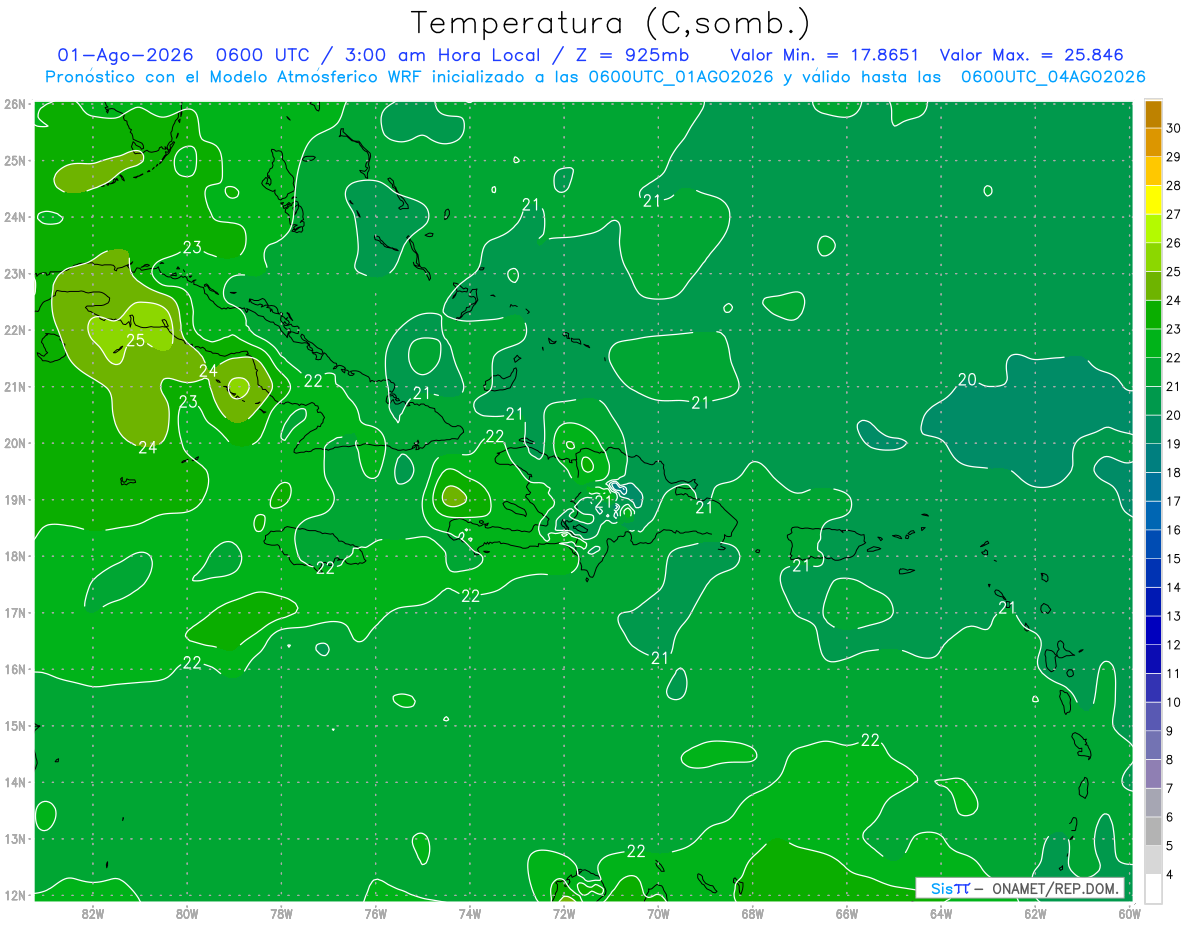
Task: Click the teal legend swatch between 18 and 19
Action: [1153, 458]
